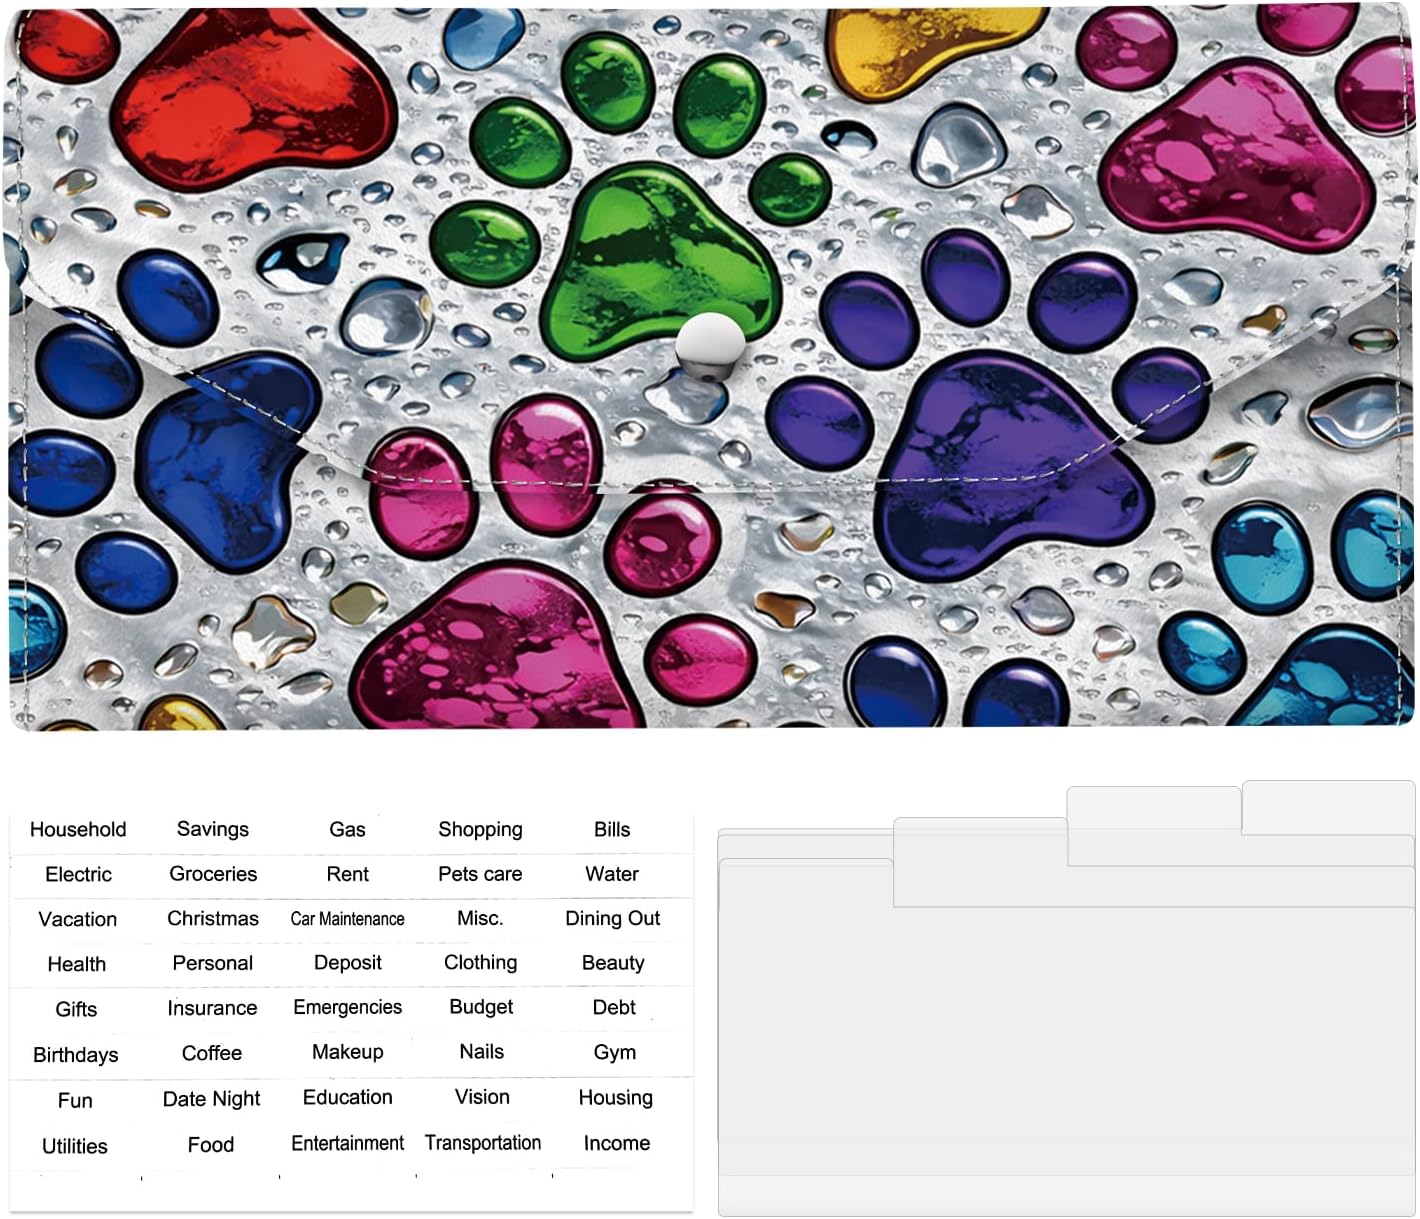The image size is (1420, 1219).
Task: Select the 'Education' label
Action: [x=347, y=1097]
